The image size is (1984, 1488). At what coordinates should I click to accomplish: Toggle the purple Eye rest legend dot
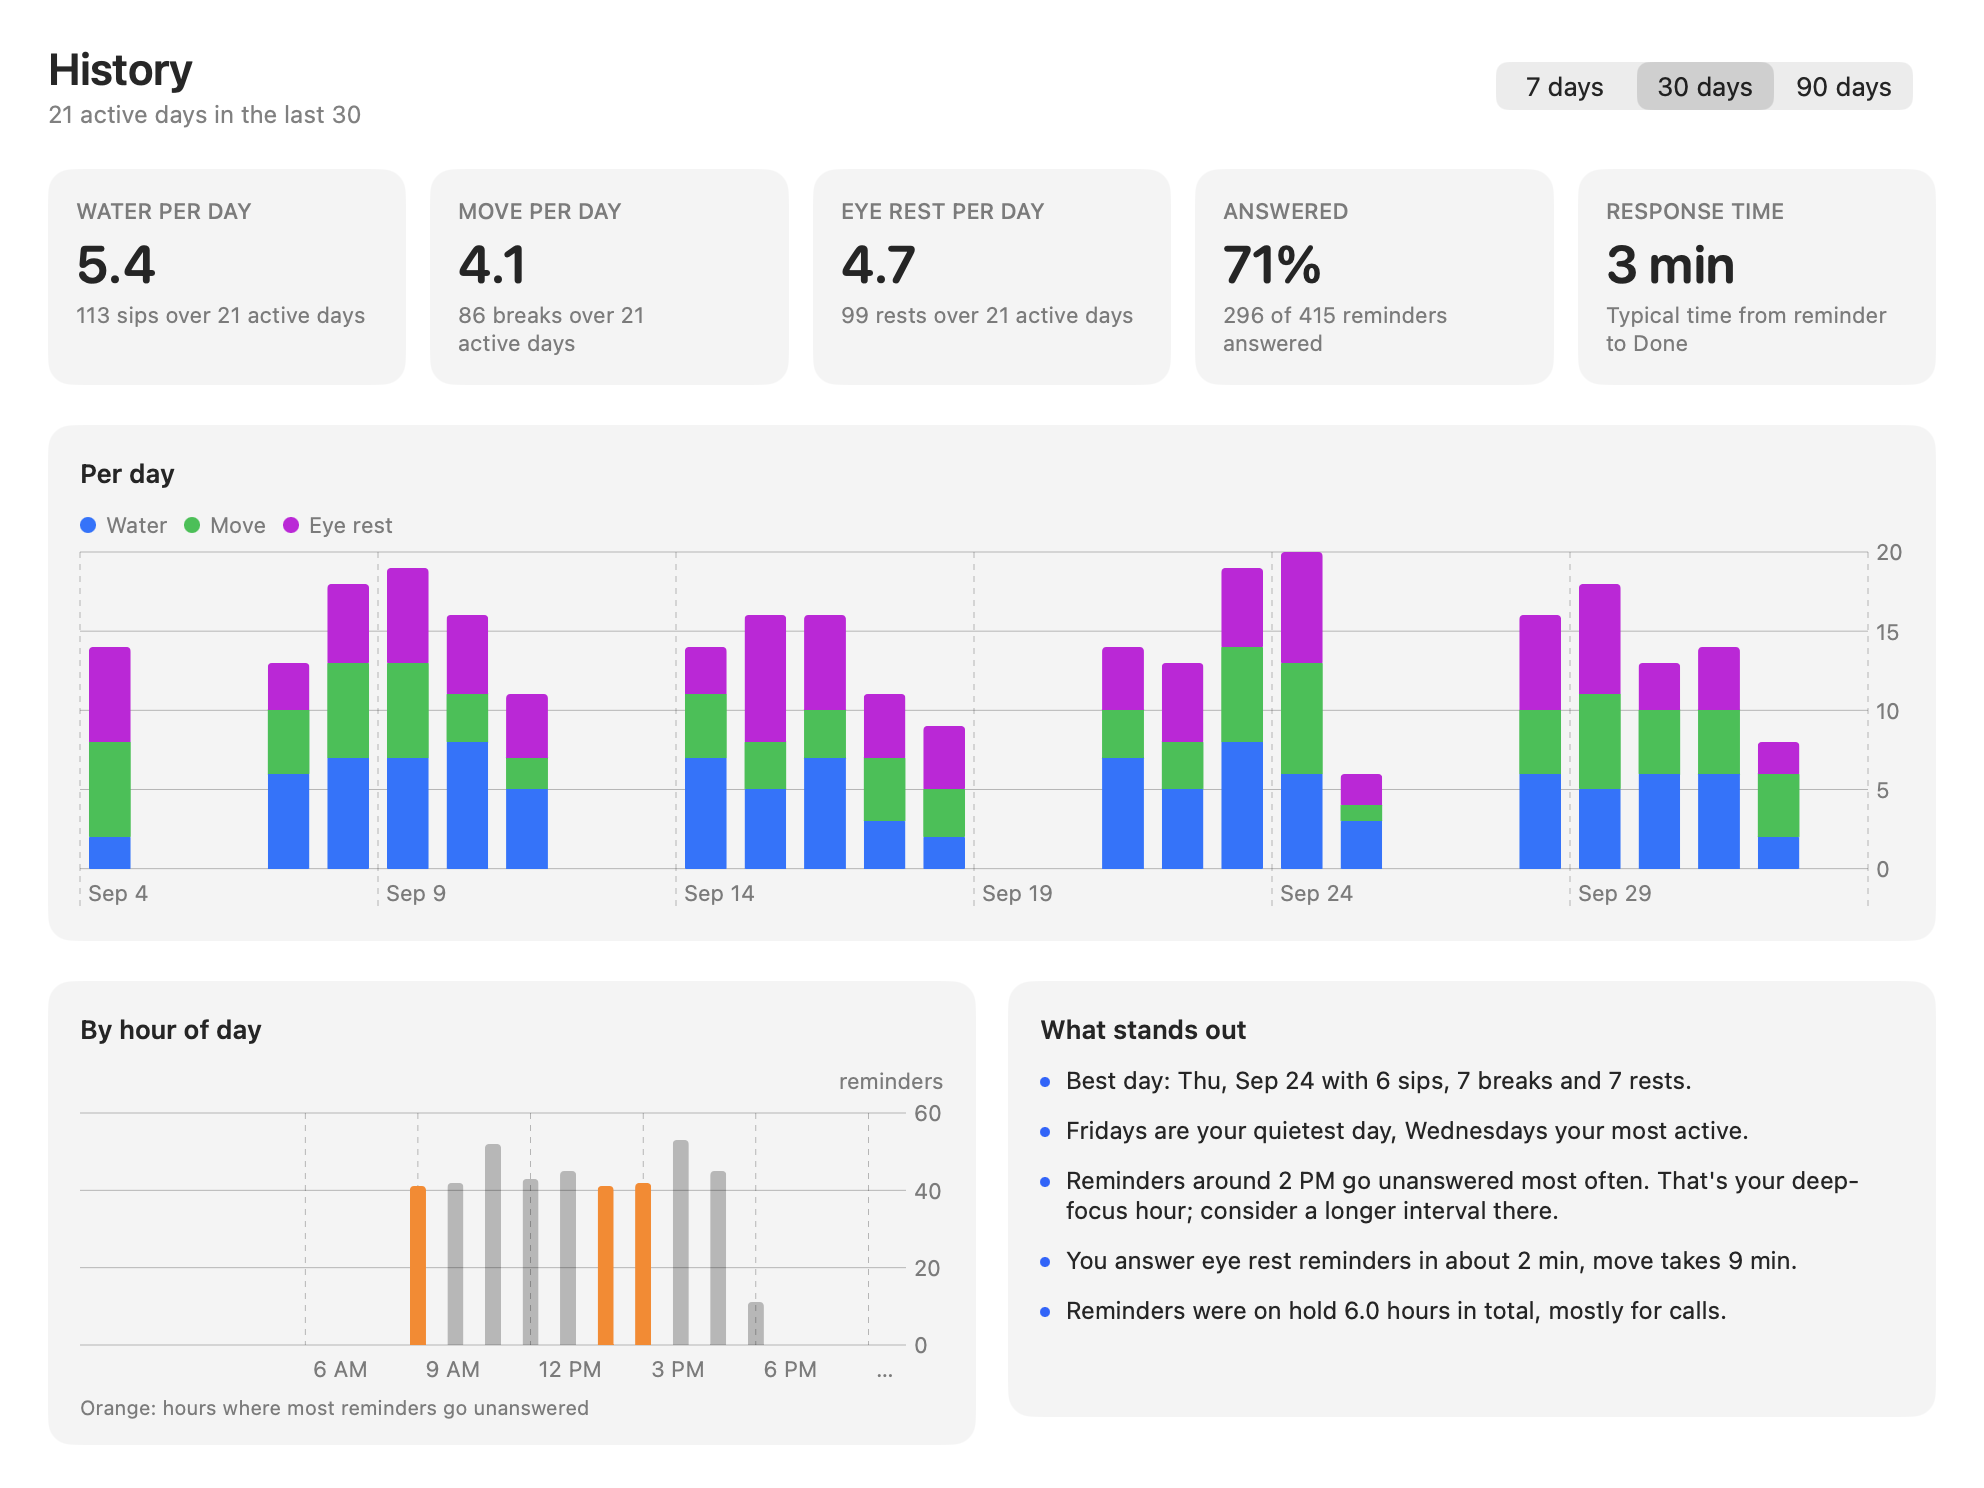pyautogui.click(x=291, y=525)
